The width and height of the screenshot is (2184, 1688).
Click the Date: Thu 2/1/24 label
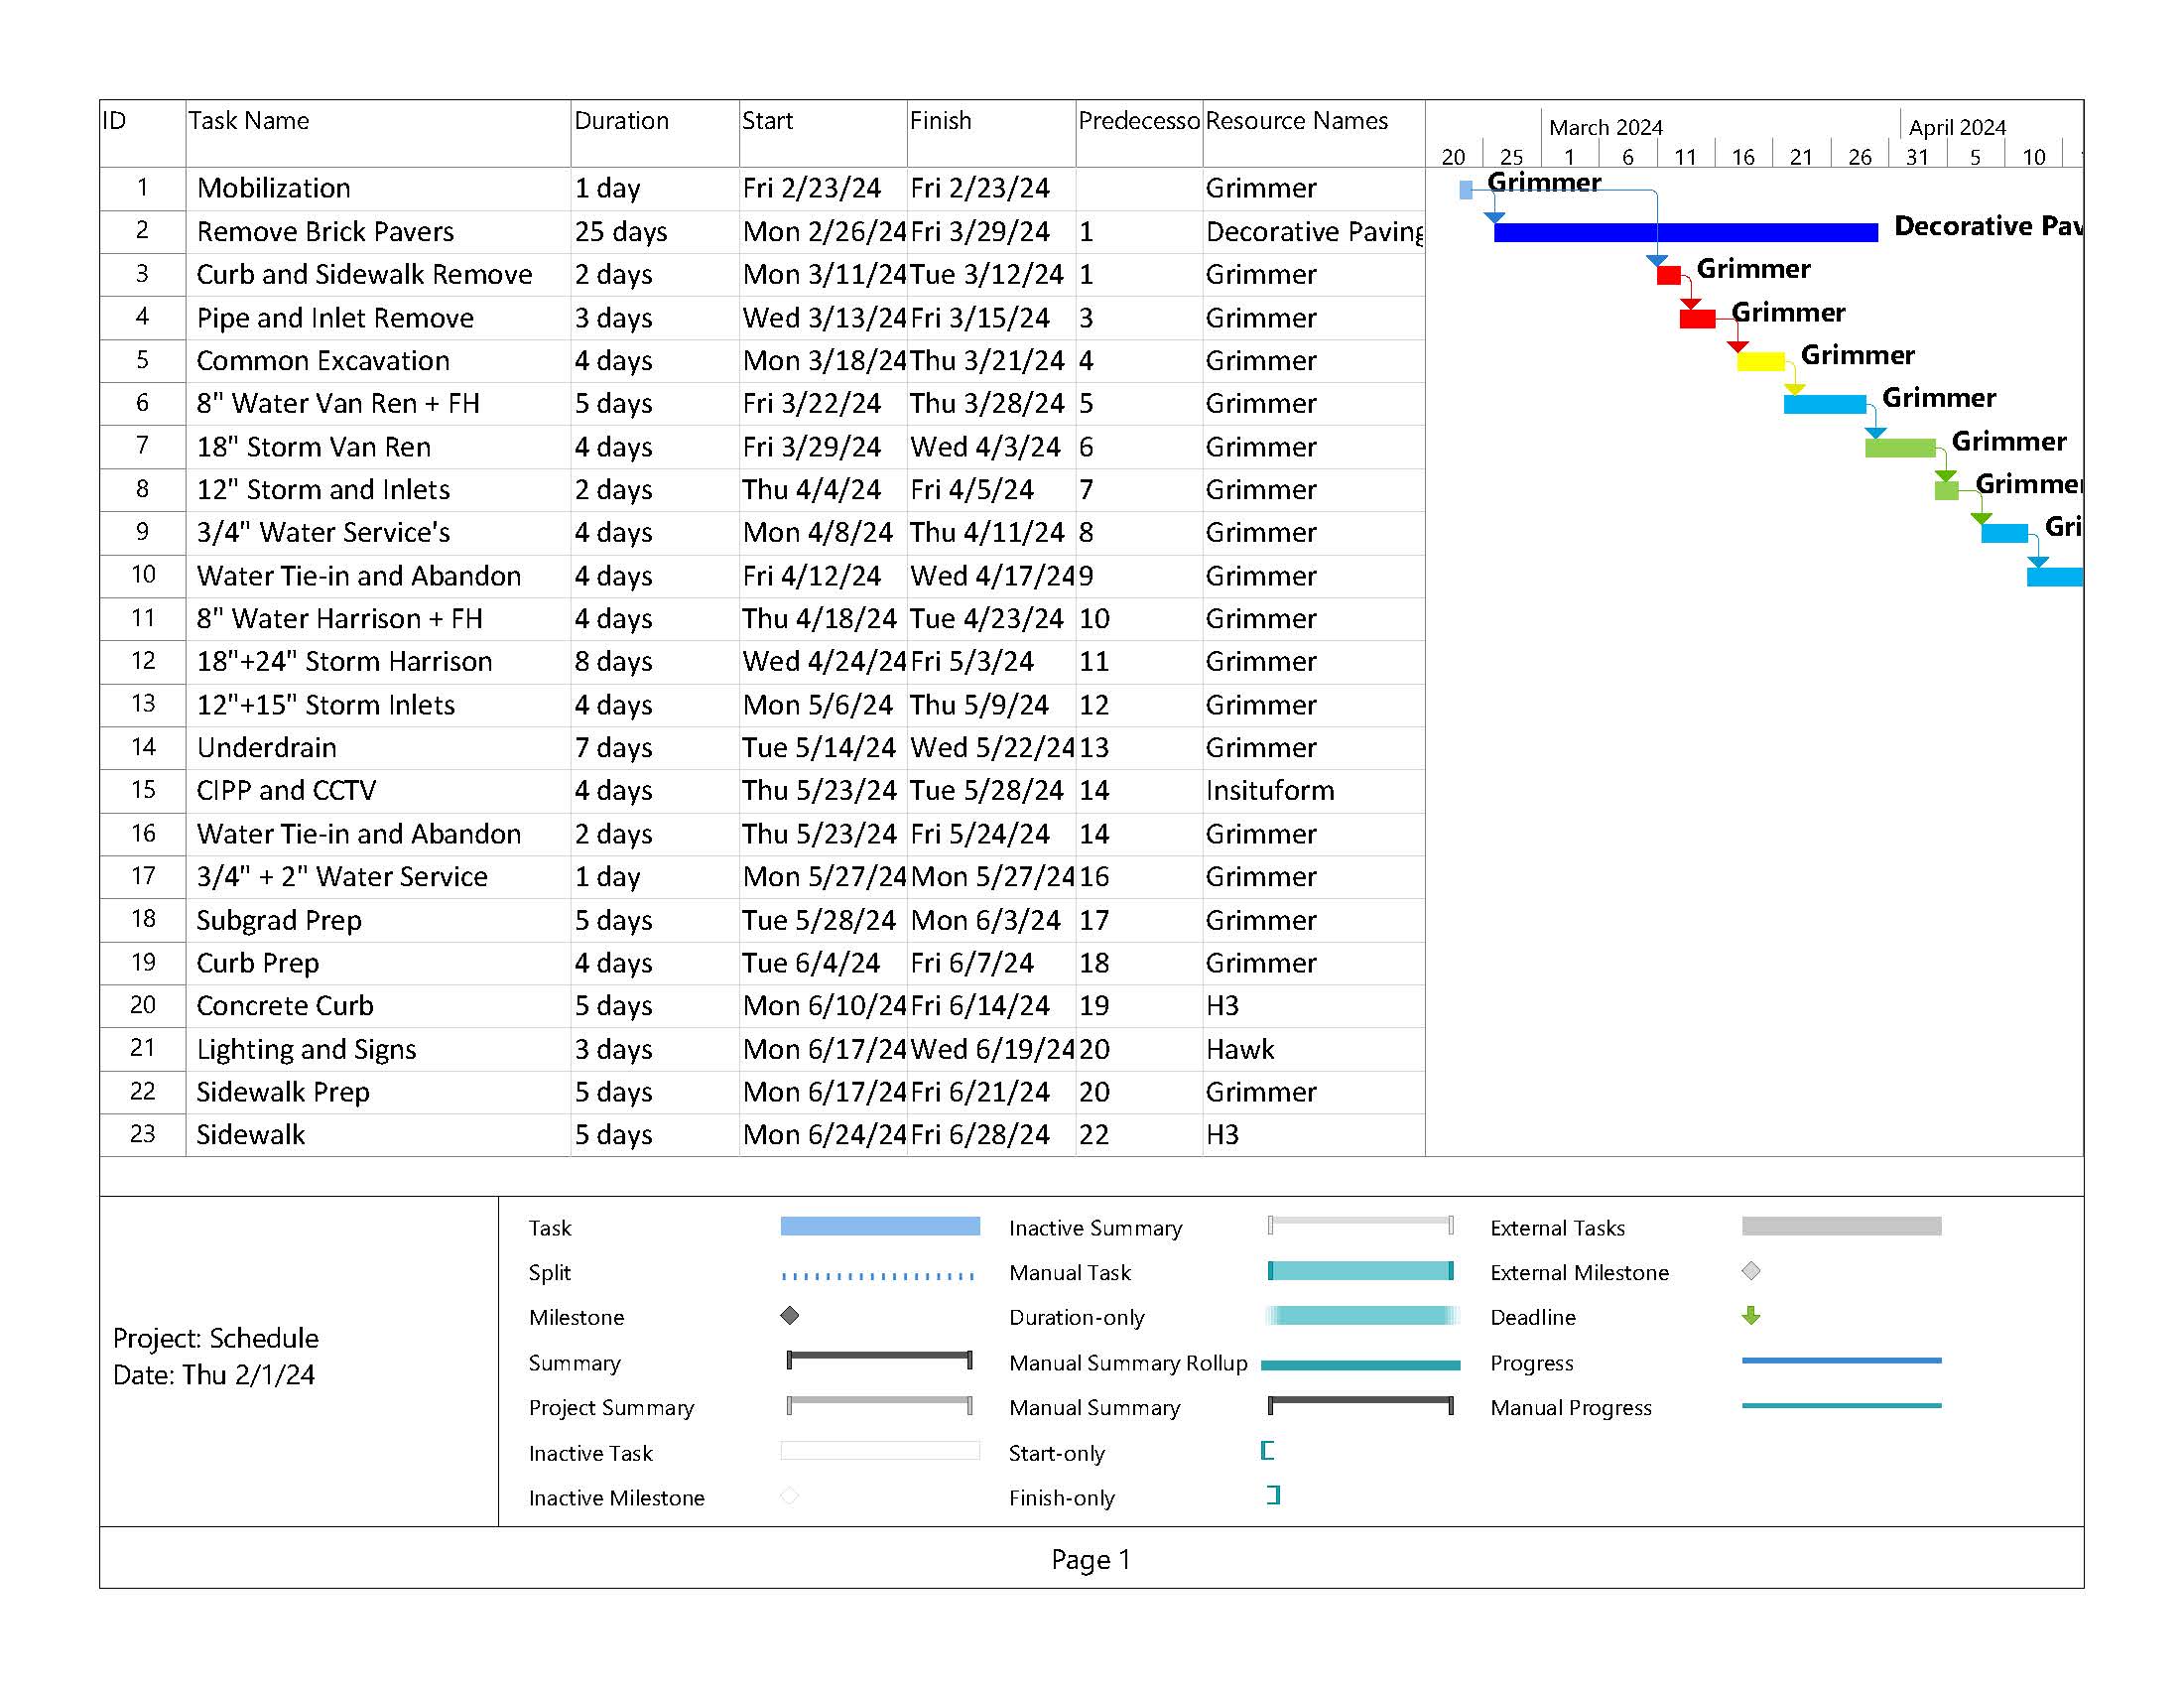(x=213, y=1375)
